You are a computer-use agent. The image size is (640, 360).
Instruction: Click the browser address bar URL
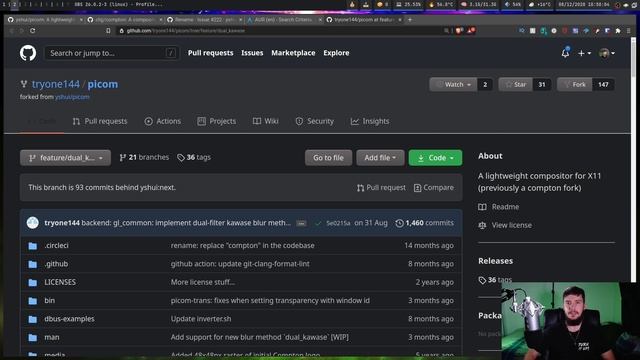point(186,31)
